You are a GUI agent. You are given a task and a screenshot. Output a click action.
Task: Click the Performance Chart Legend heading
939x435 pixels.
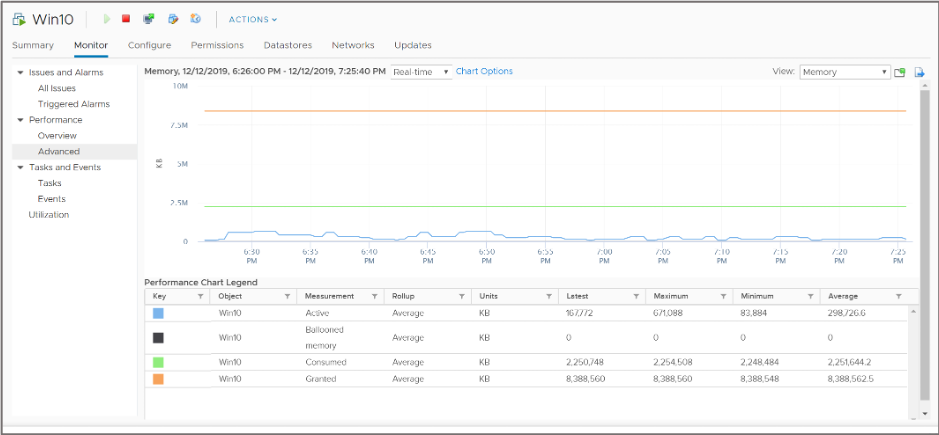coord(201,282)
